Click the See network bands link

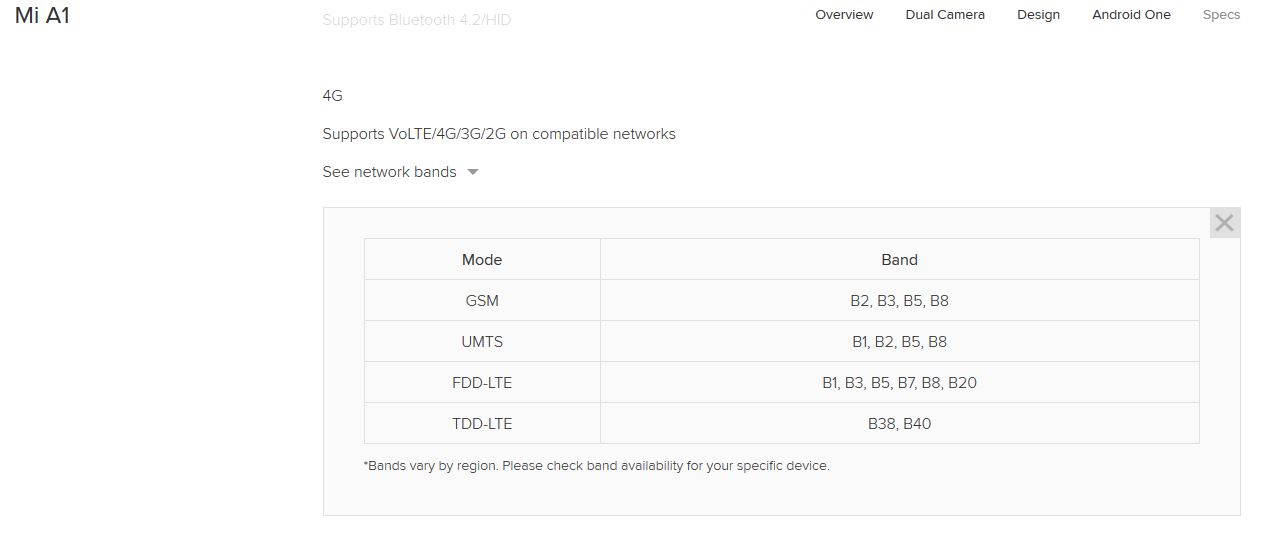[x=389, y=172]
